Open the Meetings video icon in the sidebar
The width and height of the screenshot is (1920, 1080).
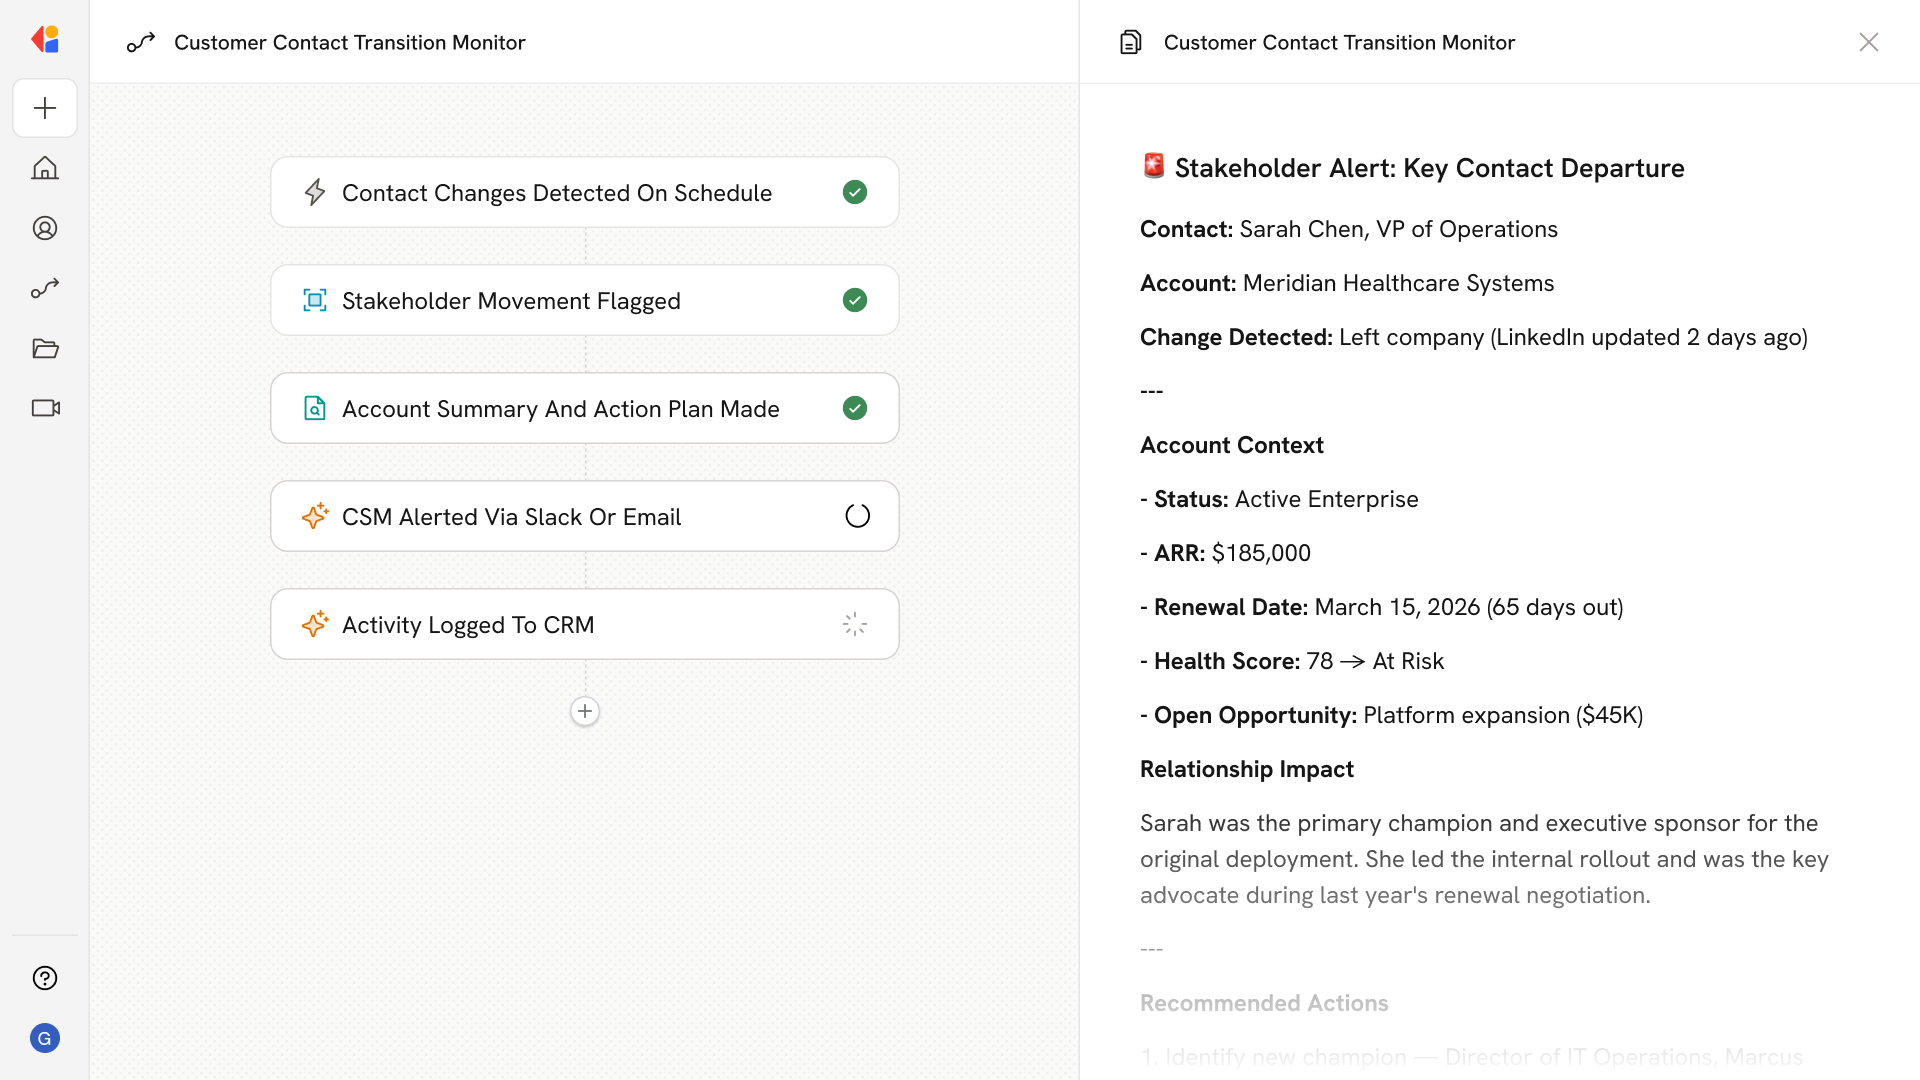(x=45, y=408)
